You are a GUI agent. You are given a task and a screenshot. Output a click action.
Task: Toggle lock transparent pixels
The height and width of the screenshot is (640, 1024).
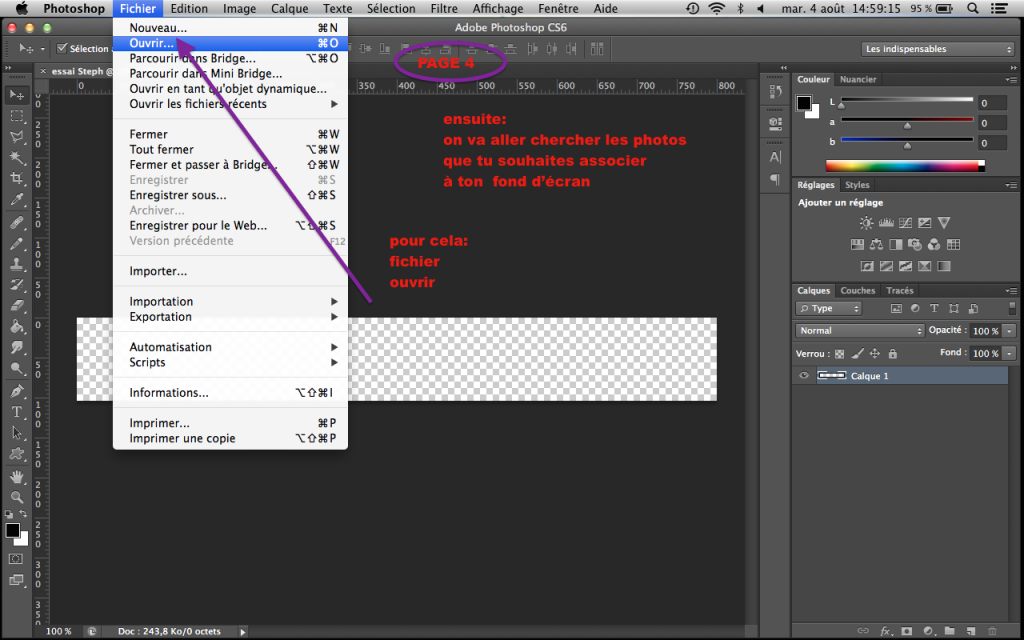click(840, 354)
